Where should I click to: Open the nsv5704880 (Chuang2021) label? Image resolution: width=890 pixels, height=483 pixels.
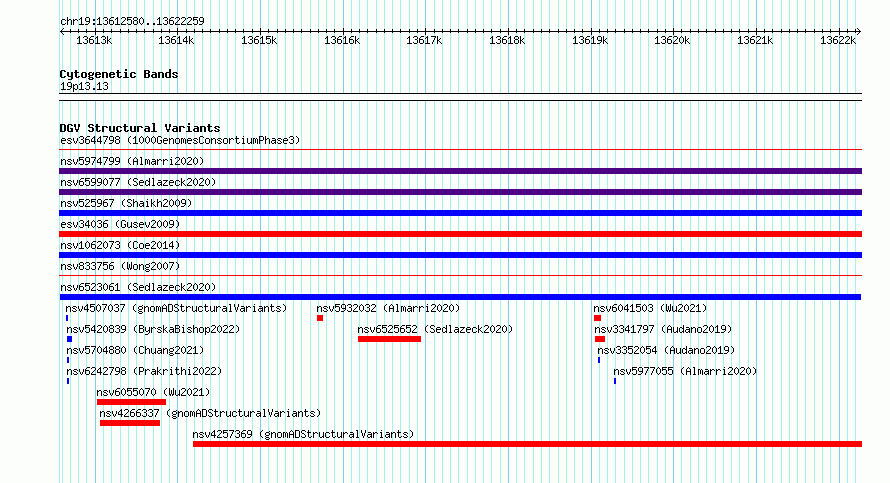click(135, 350)
